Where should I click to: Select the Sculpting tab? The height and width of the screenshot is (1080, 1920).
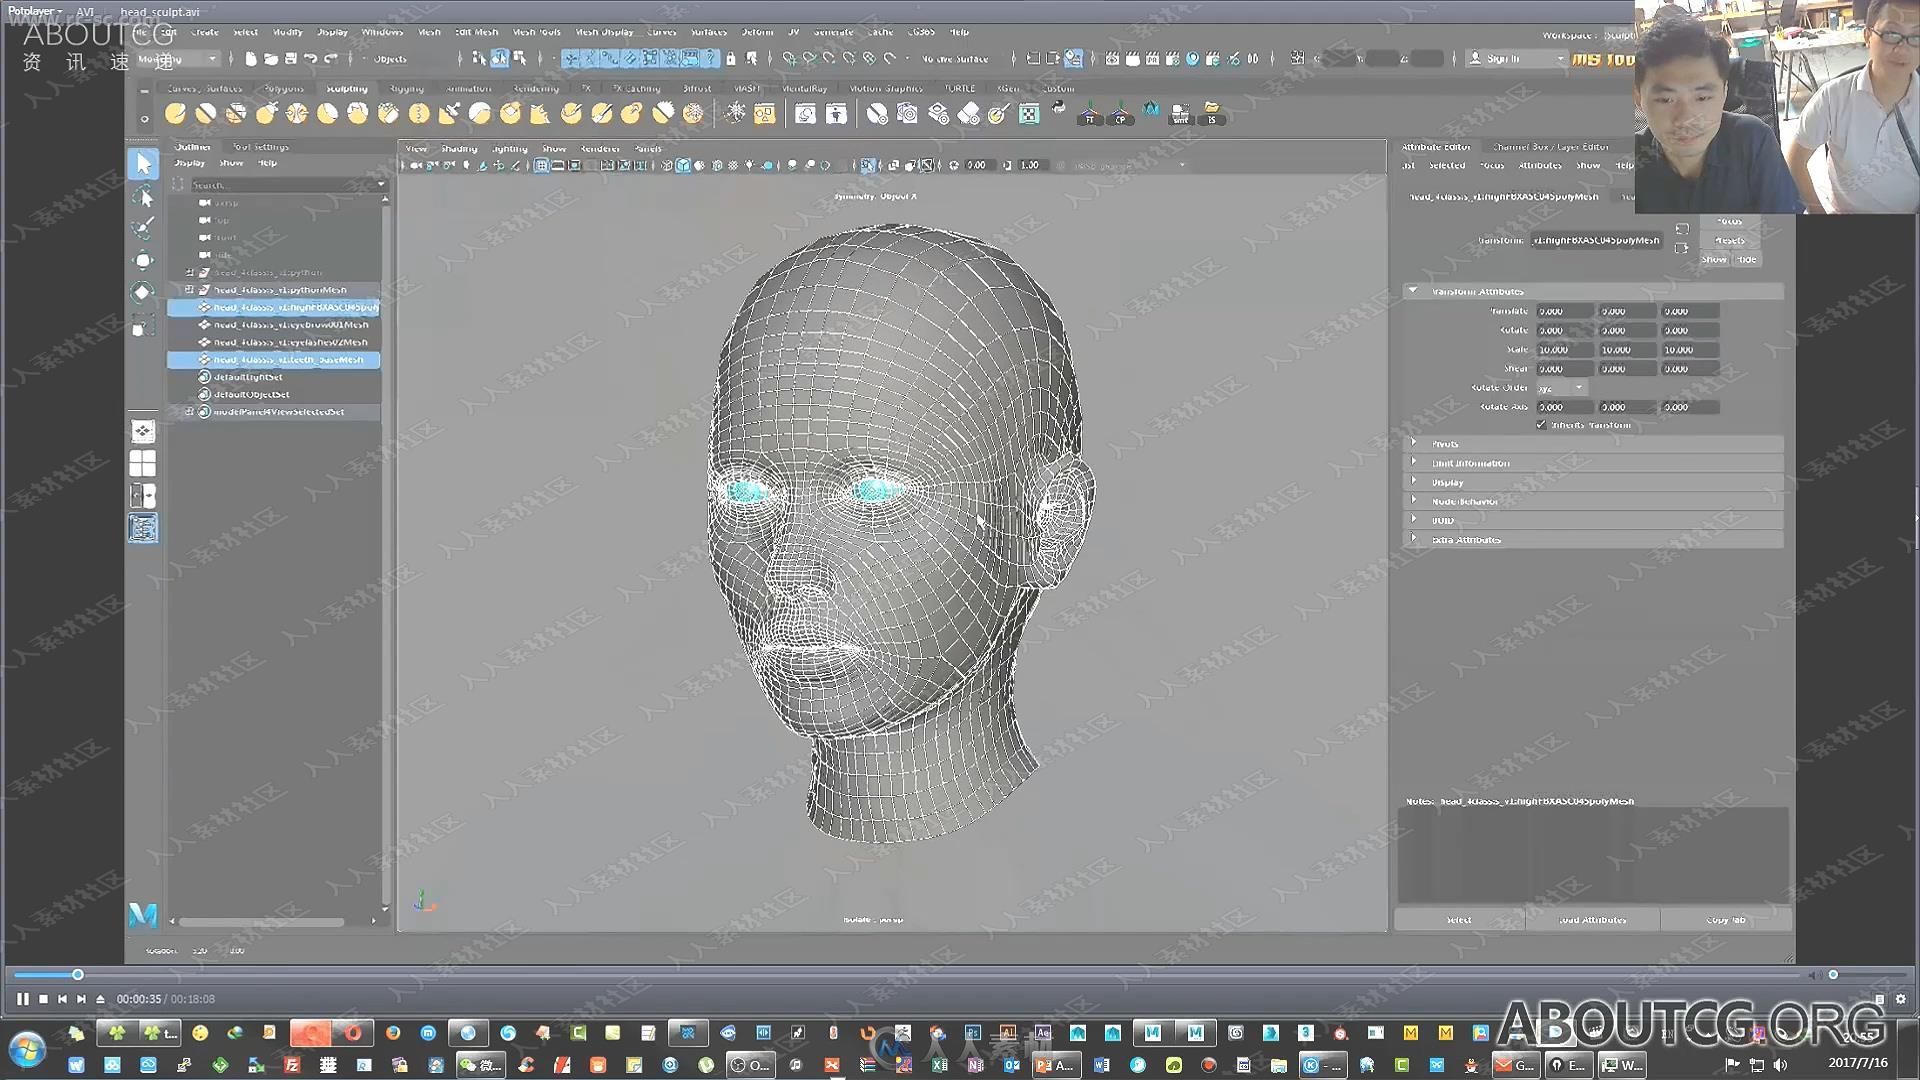345,88
